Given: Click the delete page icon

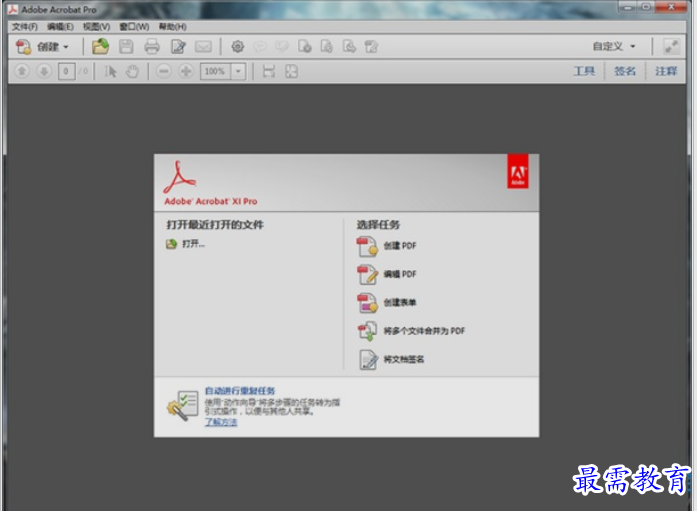Looking at the screenshot, I should [x=305, y=46].
